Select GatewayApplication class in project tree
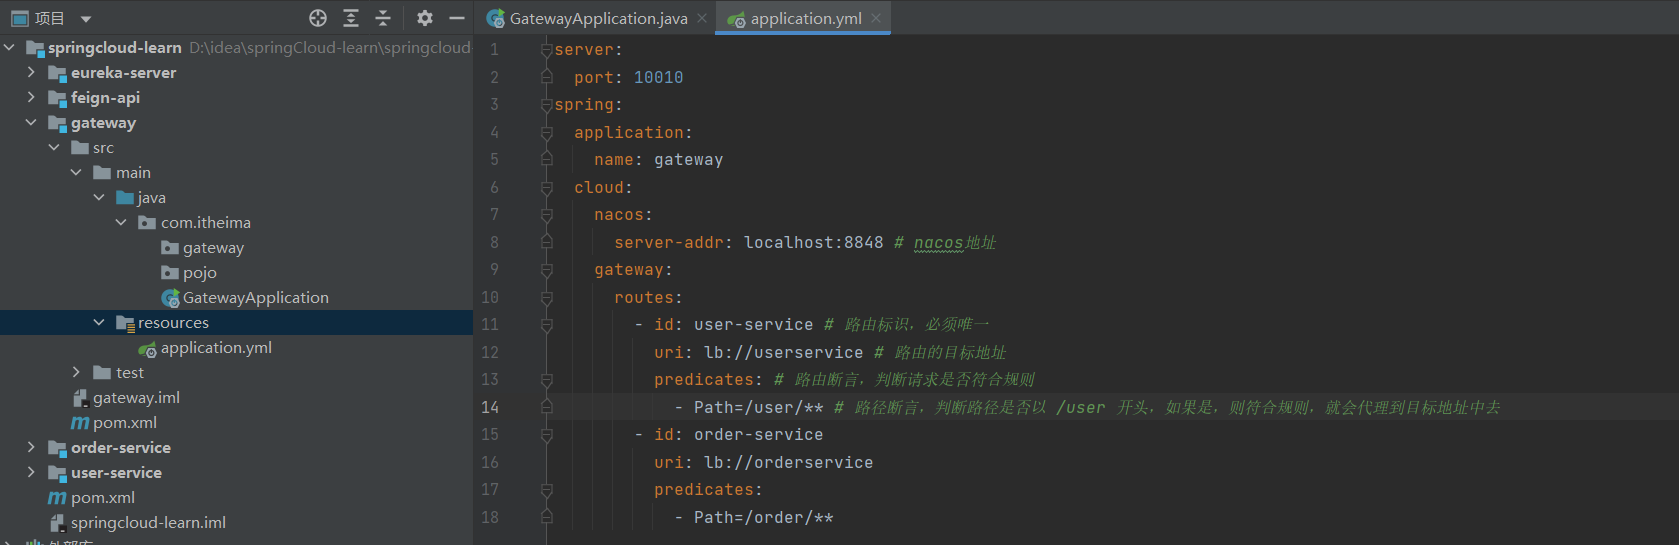The height and width of the screenshot is (545, 1679). point(255,298)
